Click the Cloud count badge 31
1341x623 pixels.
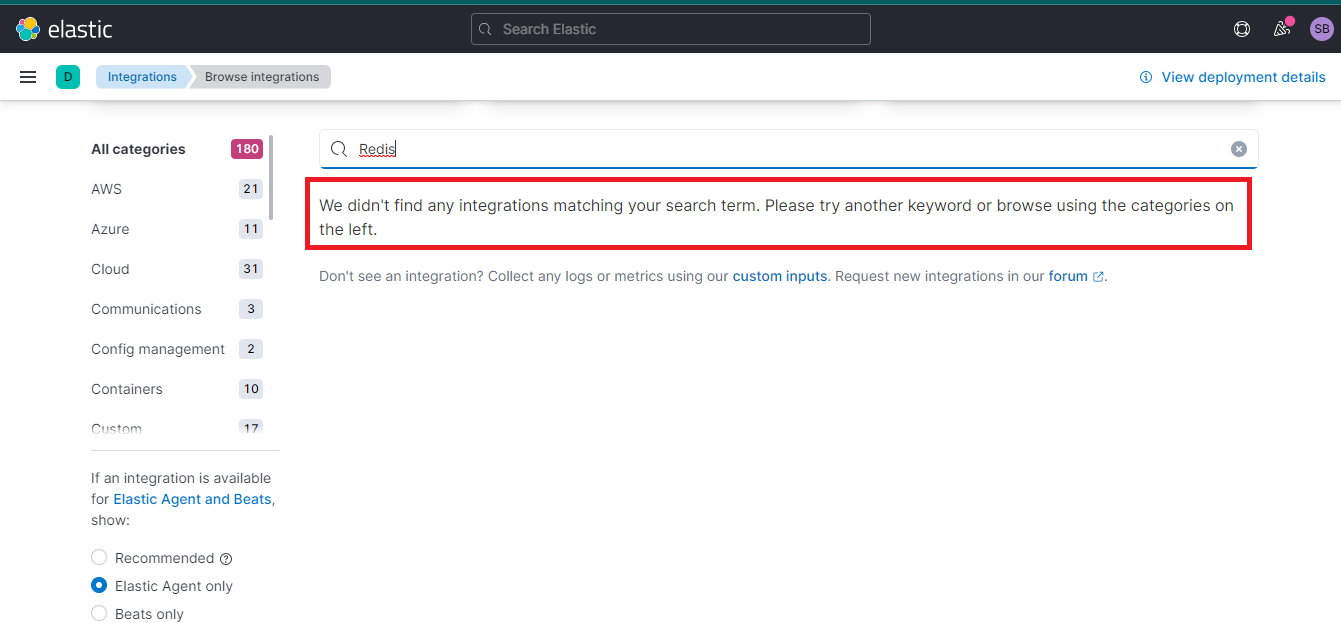[x=250, y=269]
